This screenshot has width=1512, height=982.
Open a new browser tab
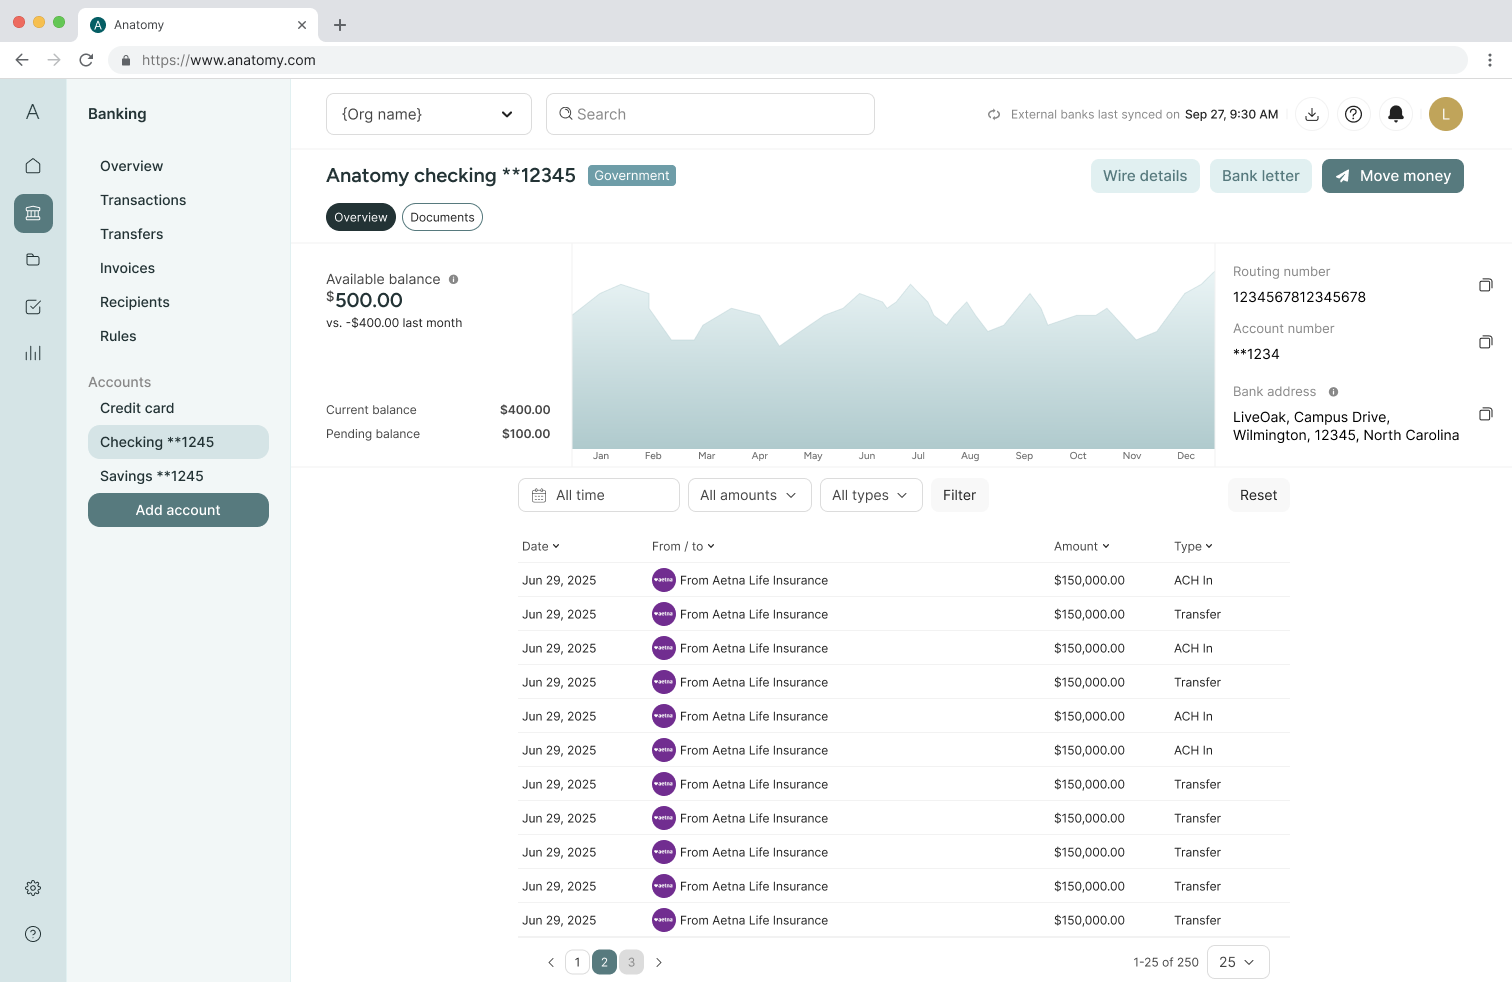(340, 25)
